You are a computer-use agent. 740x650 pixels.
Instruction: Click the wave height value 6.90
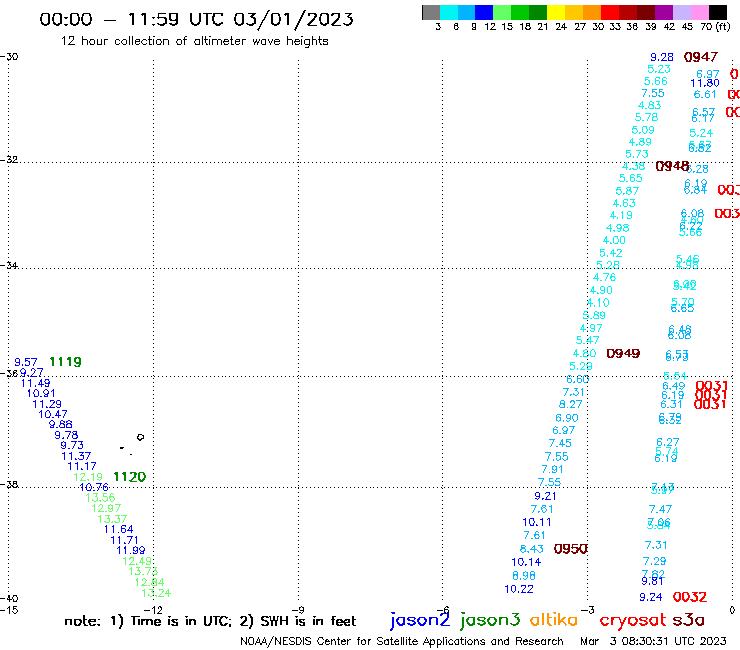coord(567,418)
